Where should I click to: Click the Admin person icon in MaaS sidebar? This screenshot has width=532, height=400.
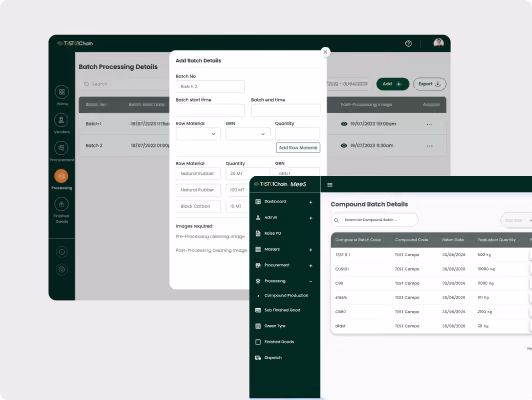(x=258, y=217)
